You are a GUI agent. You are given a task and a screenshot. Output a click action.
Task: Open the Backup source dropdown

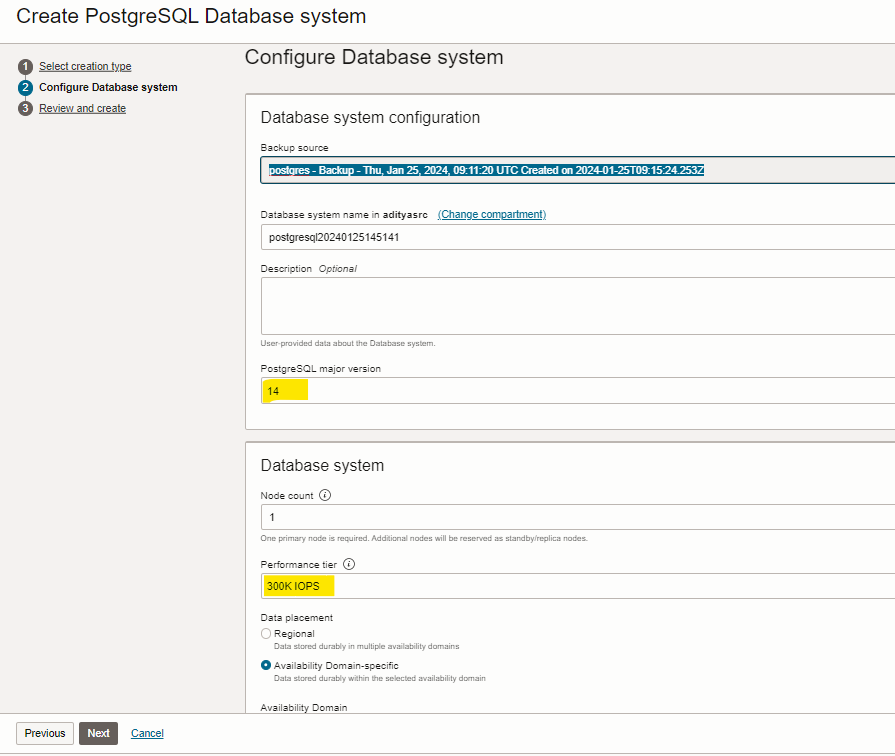pyautogui.click(x=578, y=170)
